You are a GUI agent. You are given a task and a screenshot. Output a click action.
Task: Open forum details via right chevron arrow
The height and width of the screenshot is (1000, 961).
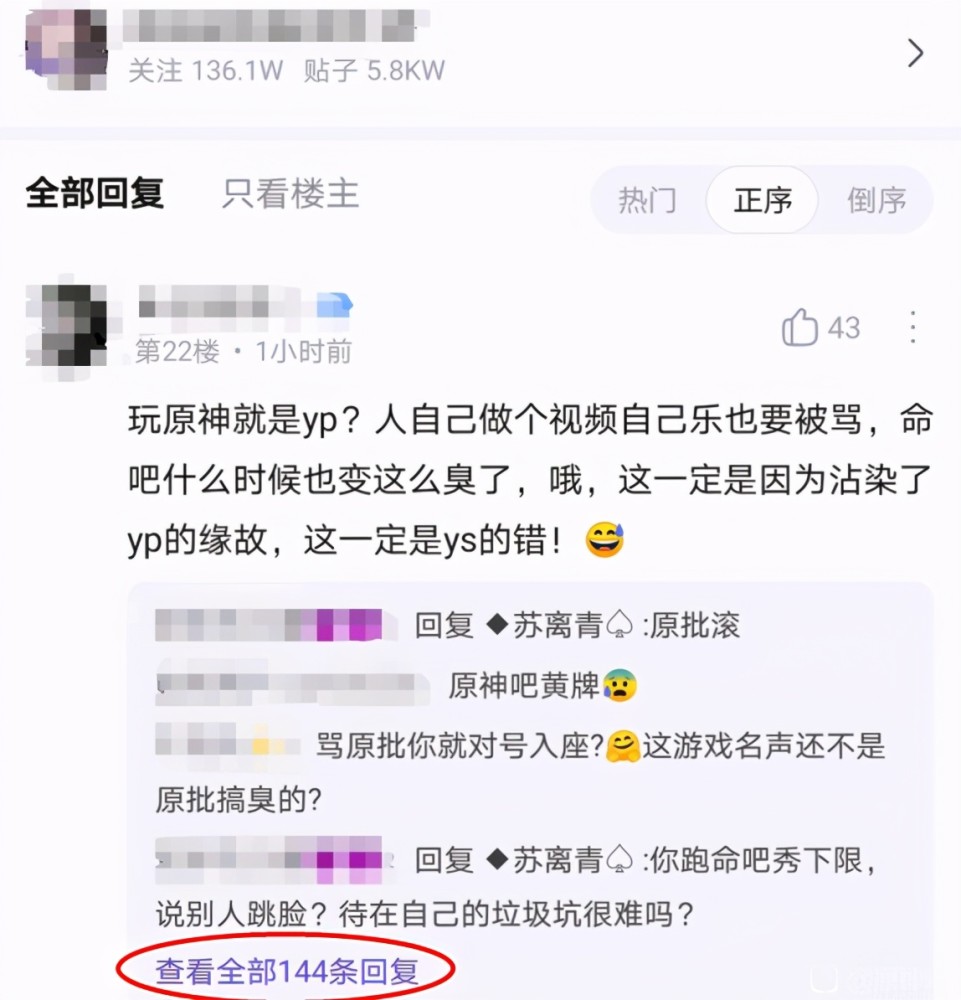pyautogui.click(x=916, y=54)
